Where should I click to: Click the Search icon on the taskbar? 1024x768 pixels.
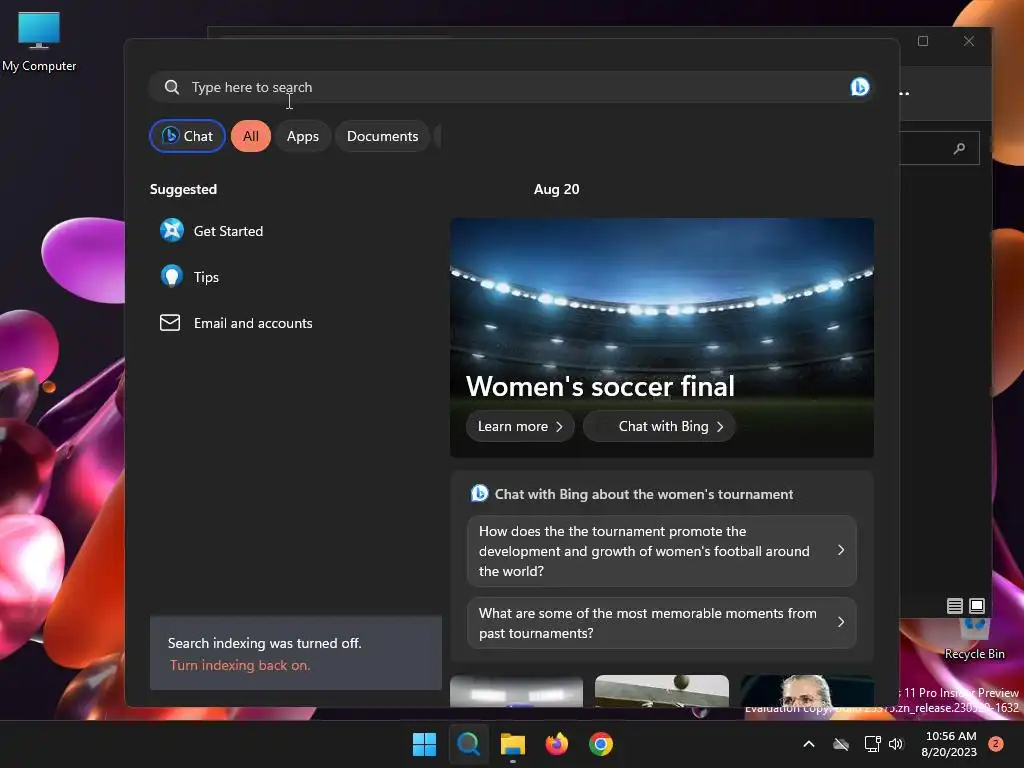[x=468, y=744]
